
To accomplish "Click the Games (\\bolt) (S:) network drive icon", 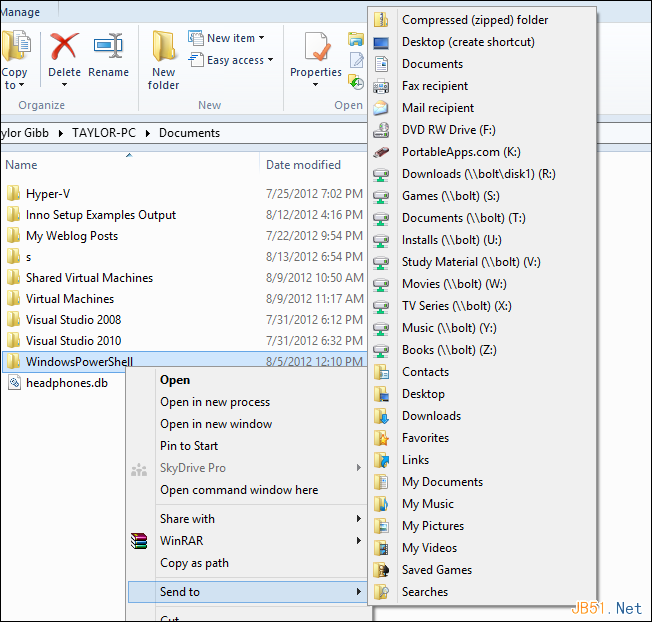I will click(381, 196).
